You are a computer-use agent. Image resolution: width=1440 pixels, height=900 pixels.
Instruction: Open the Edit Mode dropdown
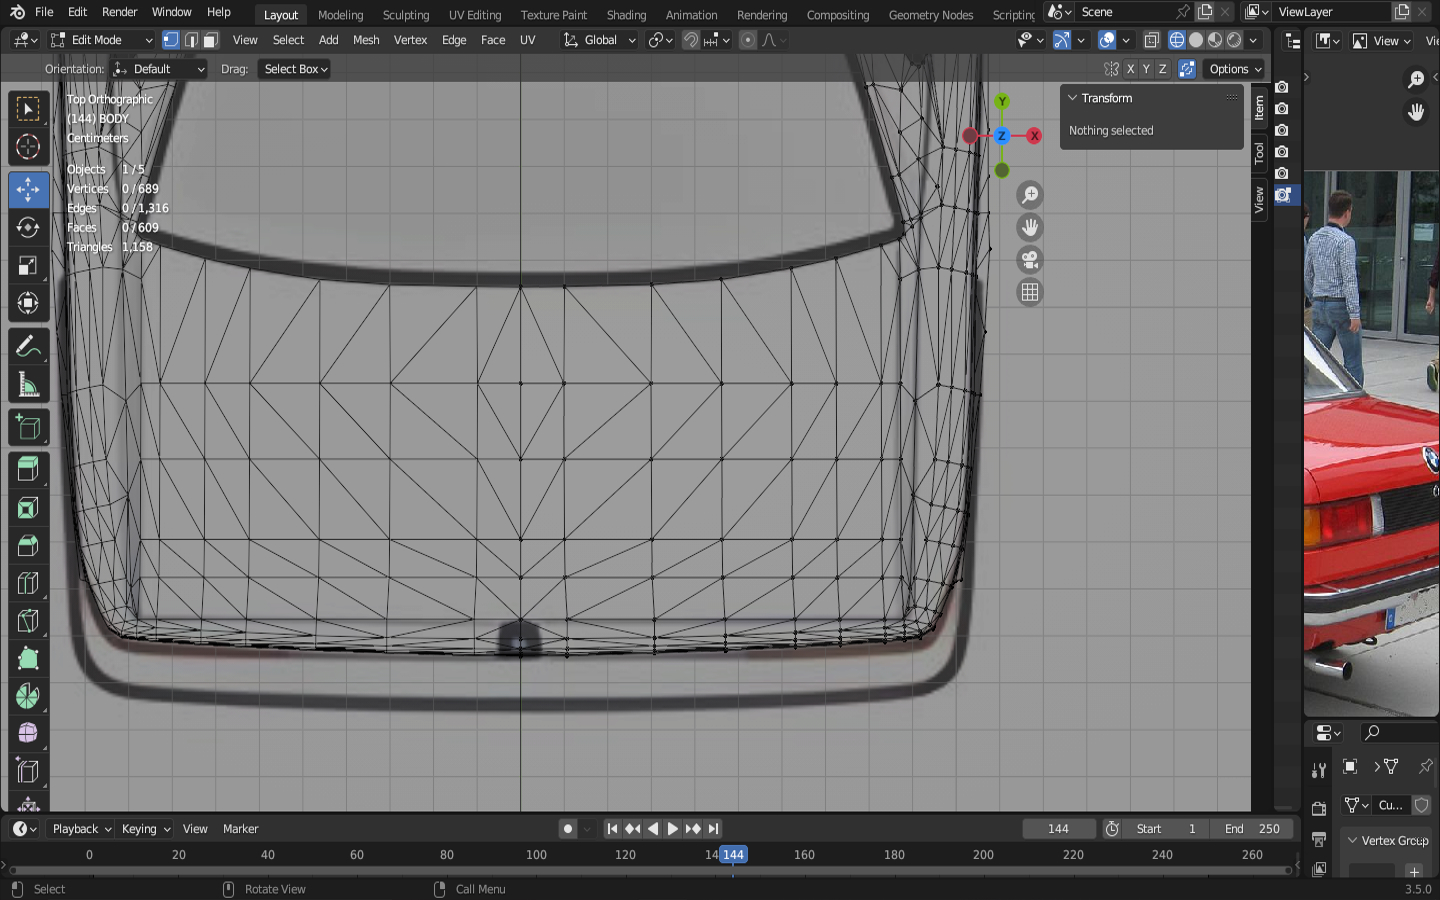point(101,40)
